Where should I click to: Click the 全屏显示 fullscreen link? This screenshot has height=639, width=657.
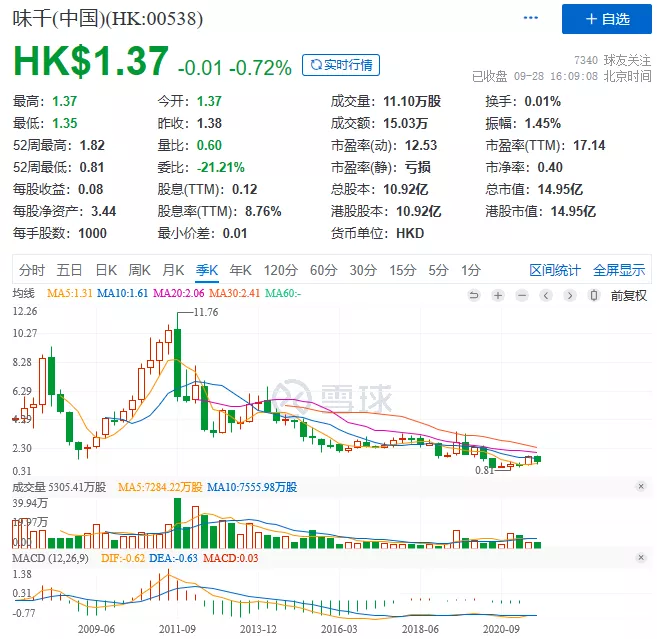619,270
